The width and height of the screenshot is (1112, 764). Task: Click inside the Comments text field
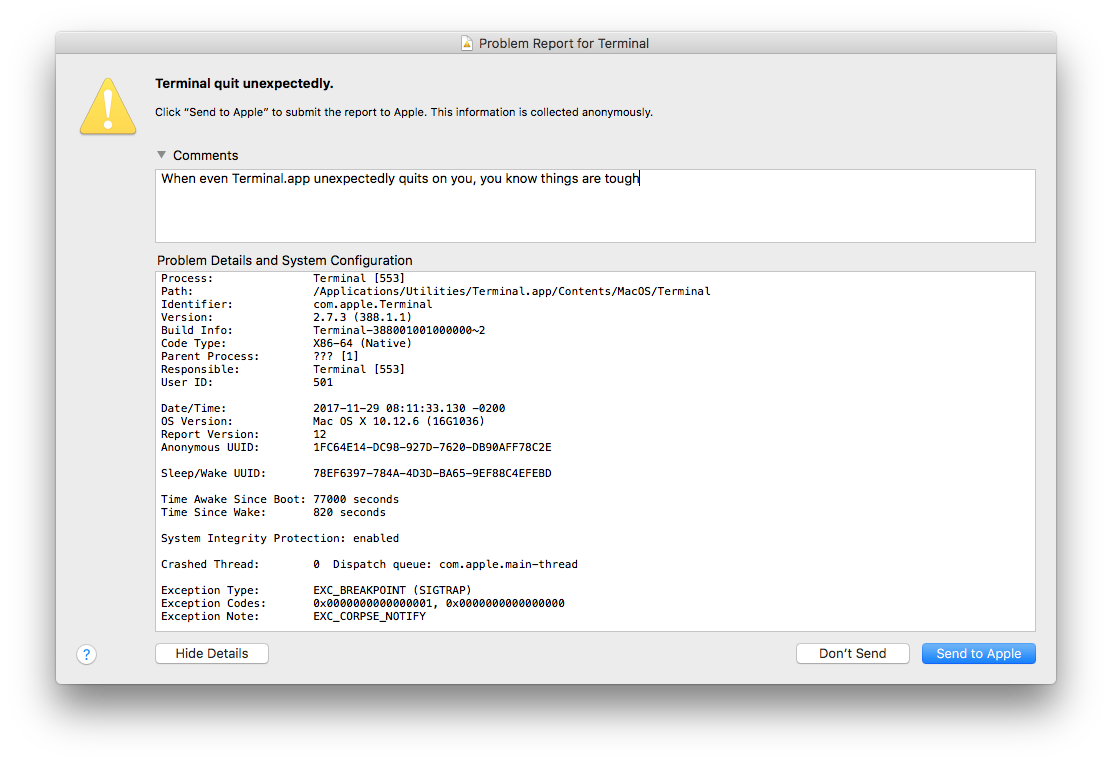pyautogui.click(x=595, y=206)
